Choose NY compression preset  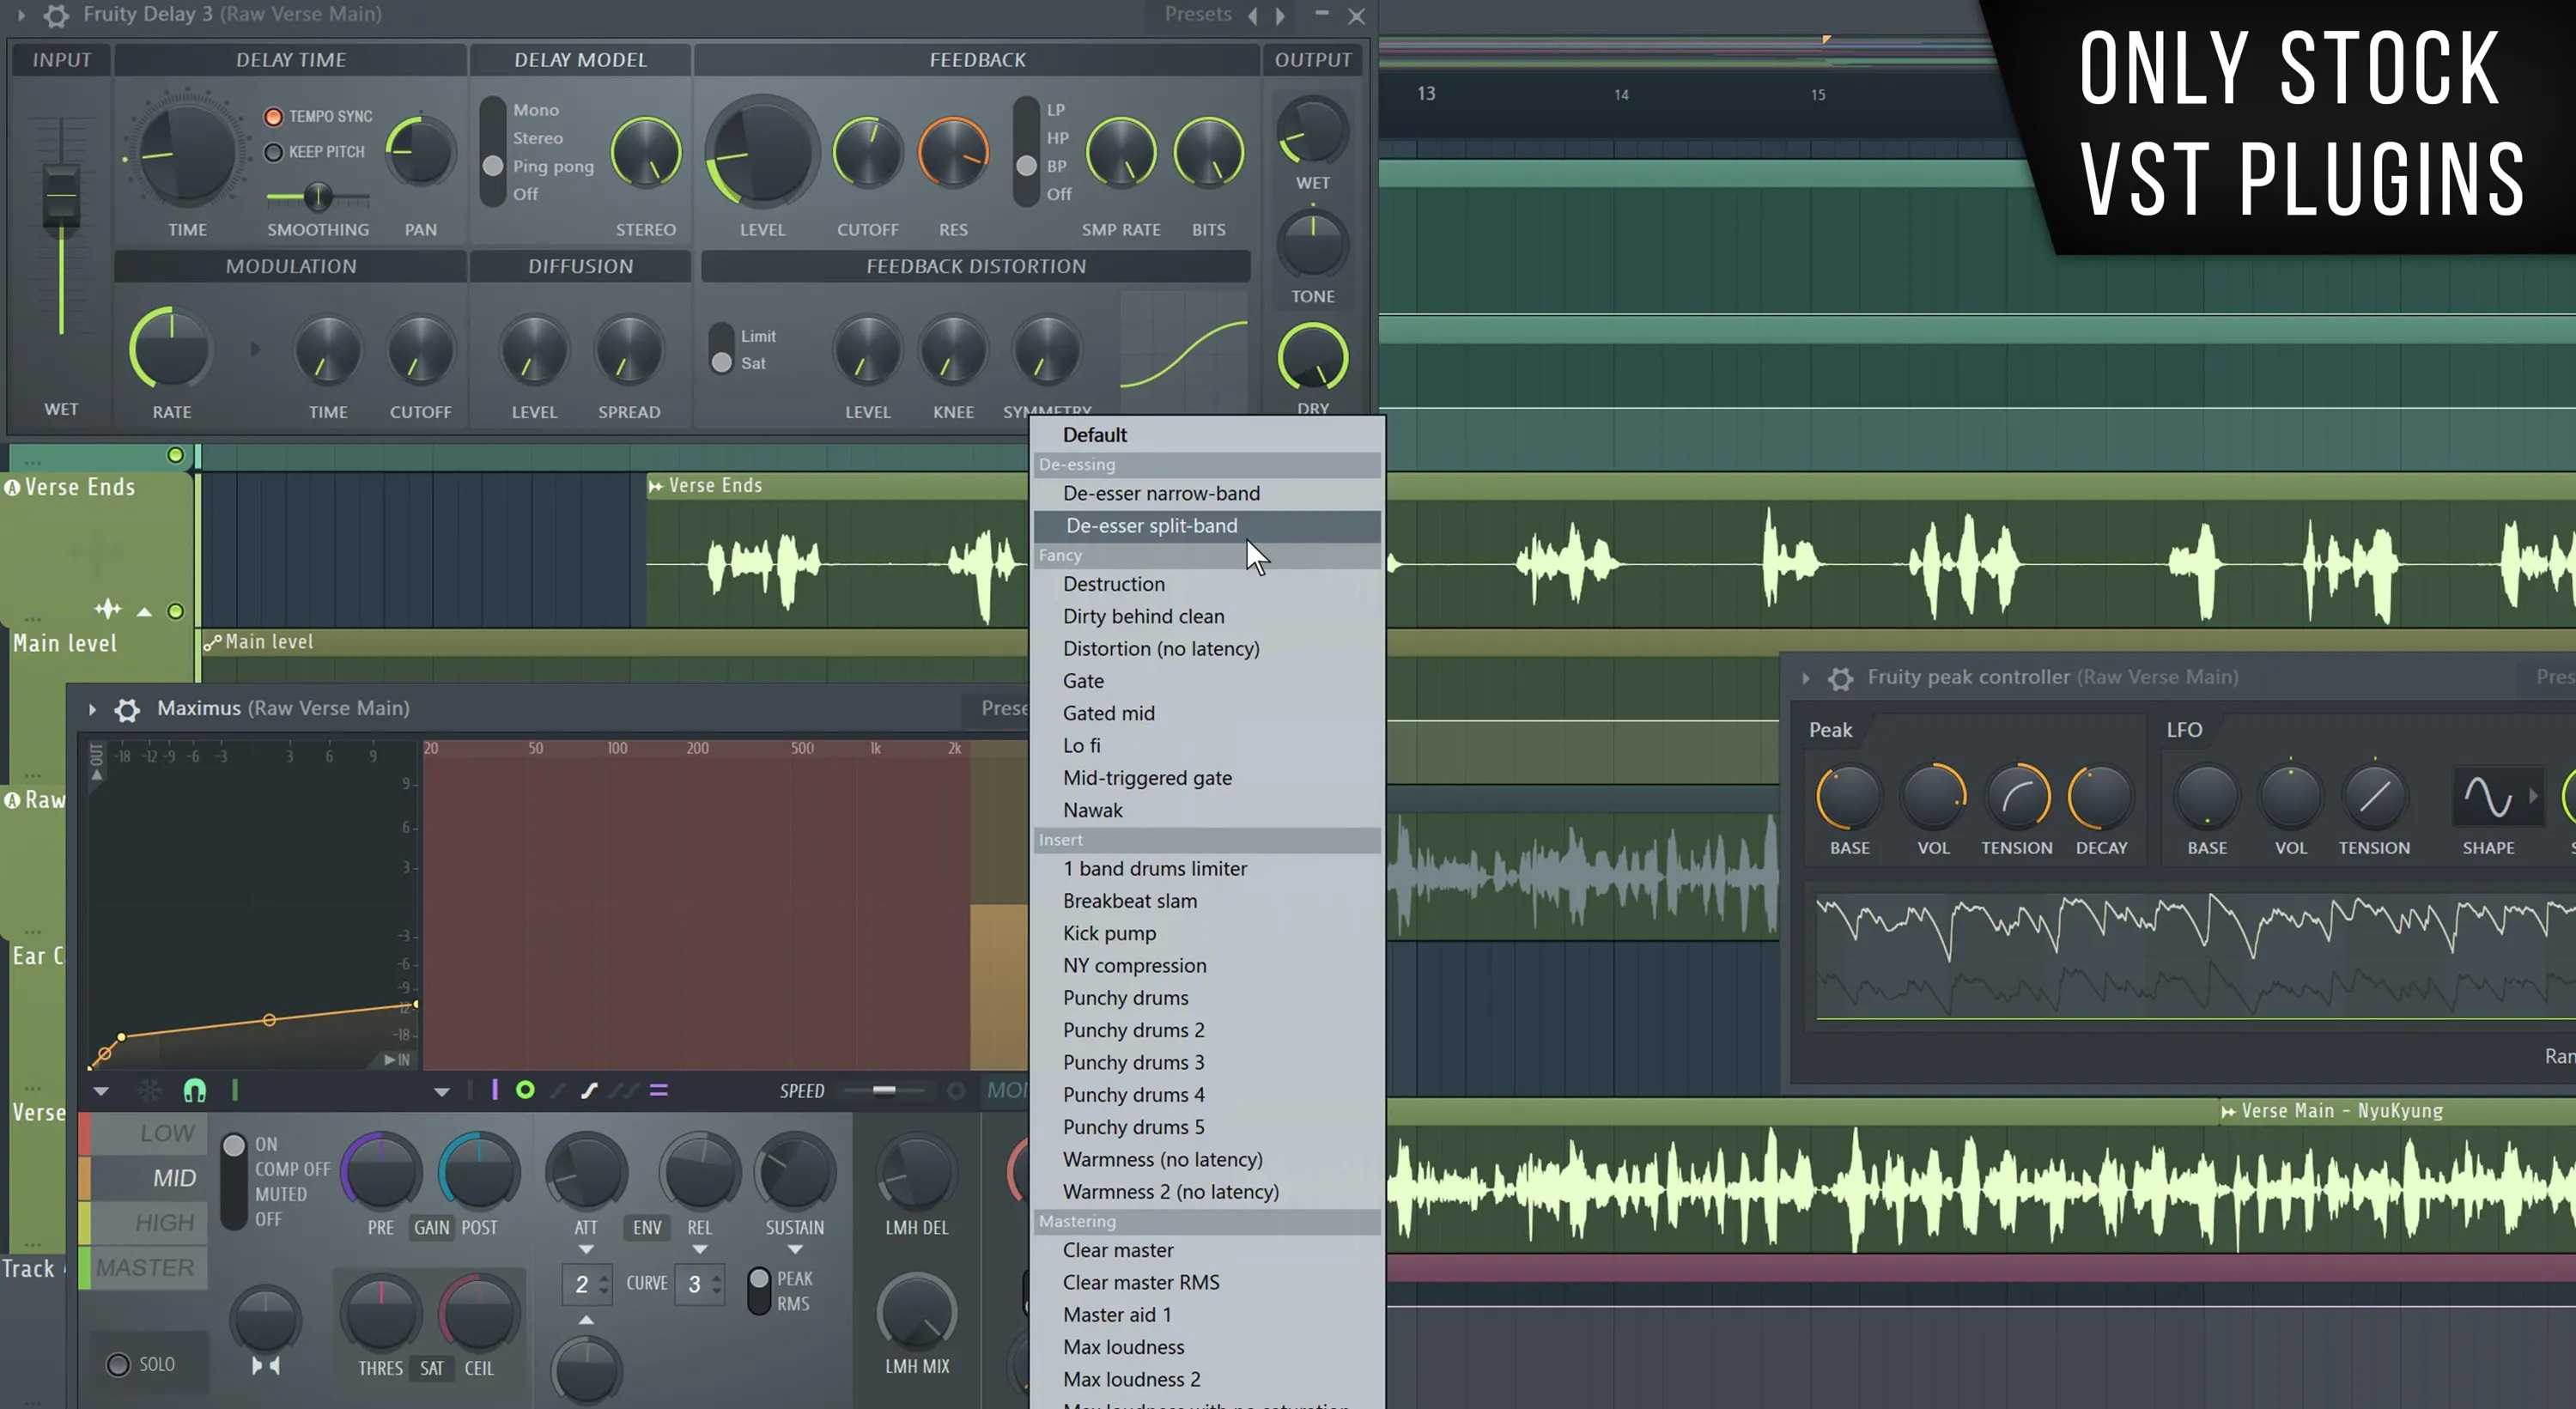tap(1134, 966)
